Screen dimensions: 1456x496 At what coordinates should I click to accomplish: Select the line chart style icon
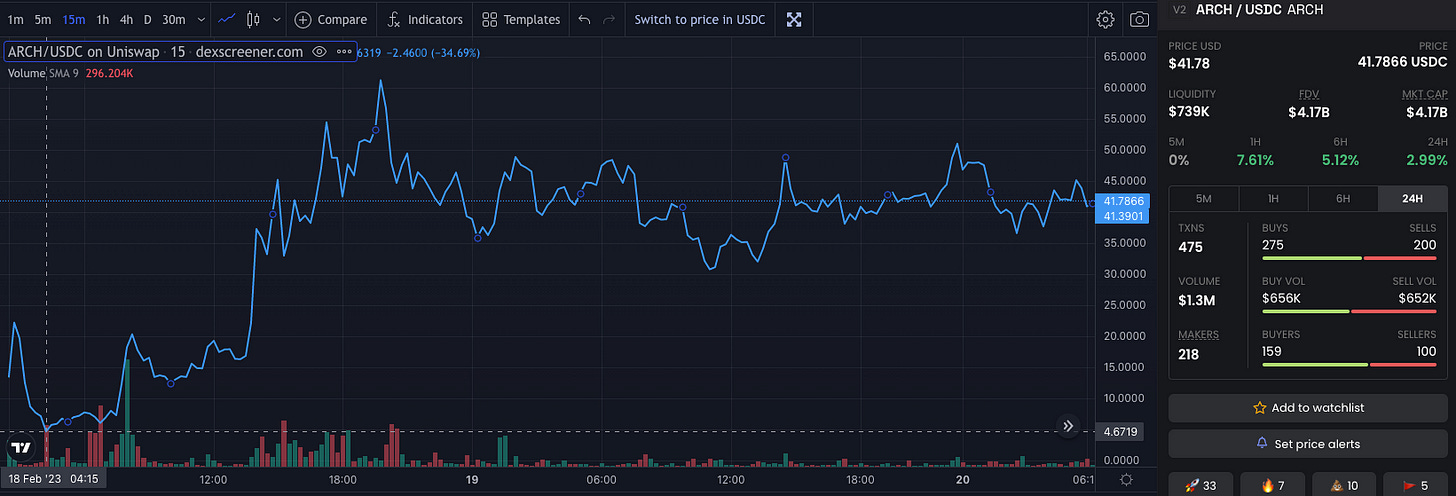click(x=228, y=19)
